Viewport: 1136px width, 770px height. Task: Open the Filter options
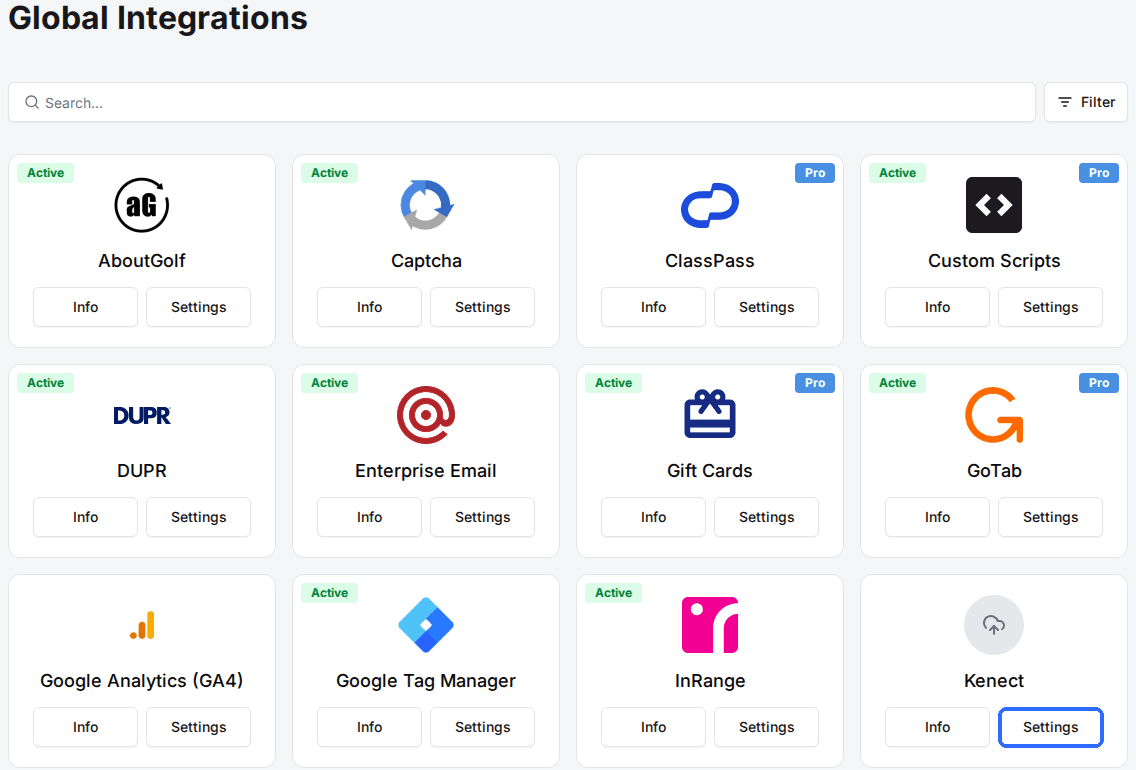coord(1086,102)
